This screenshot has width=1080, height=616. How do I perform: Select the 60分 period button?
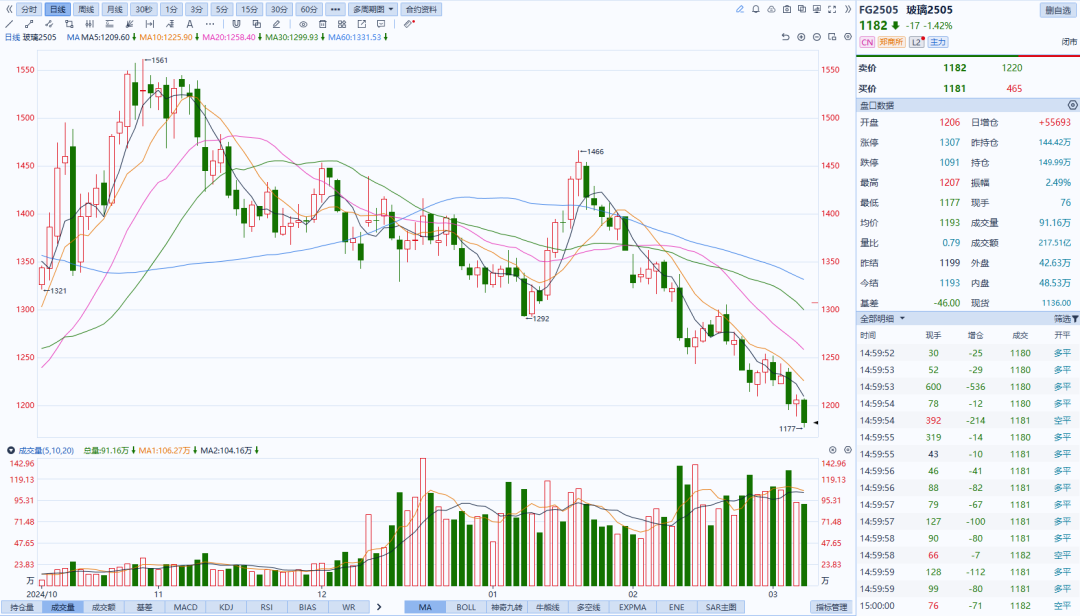point(309,10)
